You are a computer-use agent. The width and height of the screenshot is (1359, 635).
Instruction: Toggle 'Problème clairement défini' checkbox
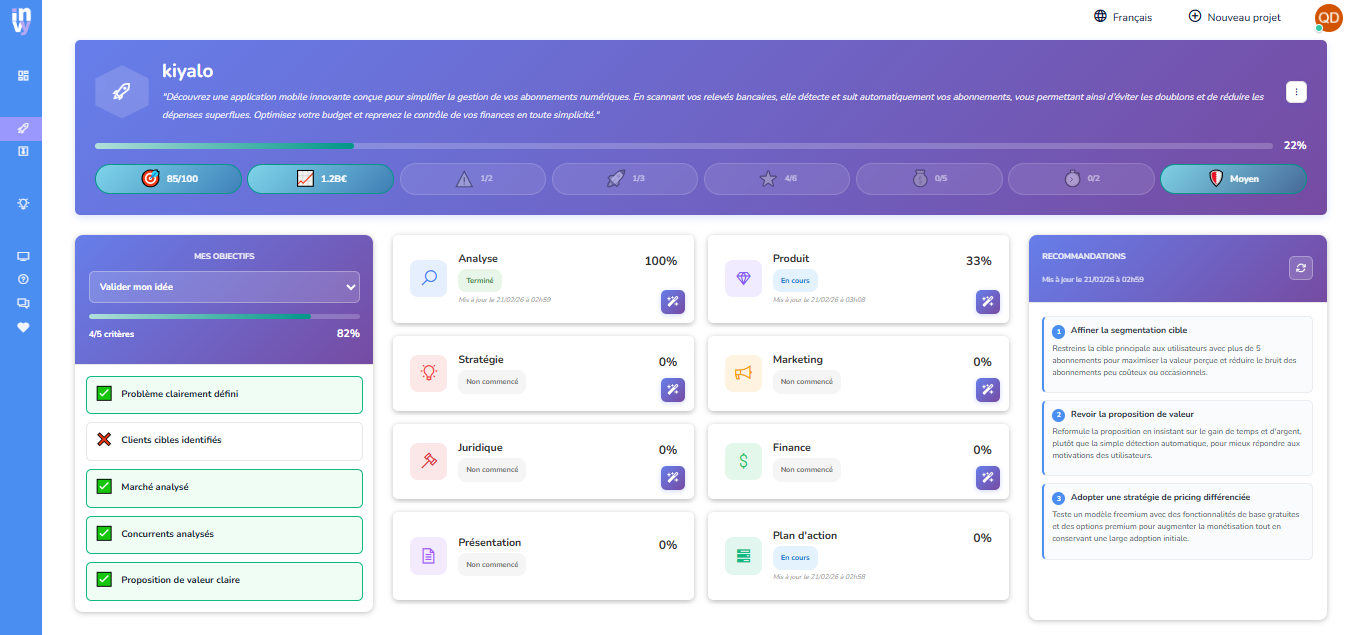[104, 394]
